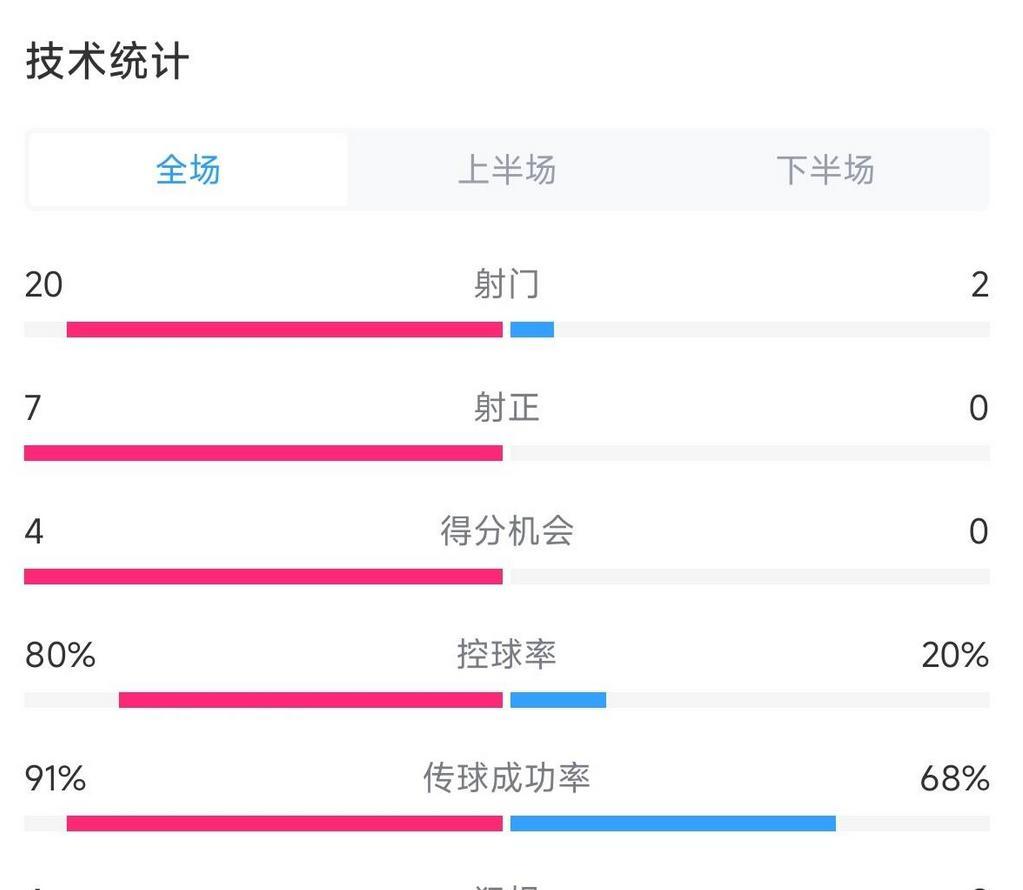Click the 80% possession value

click(60, 654)
